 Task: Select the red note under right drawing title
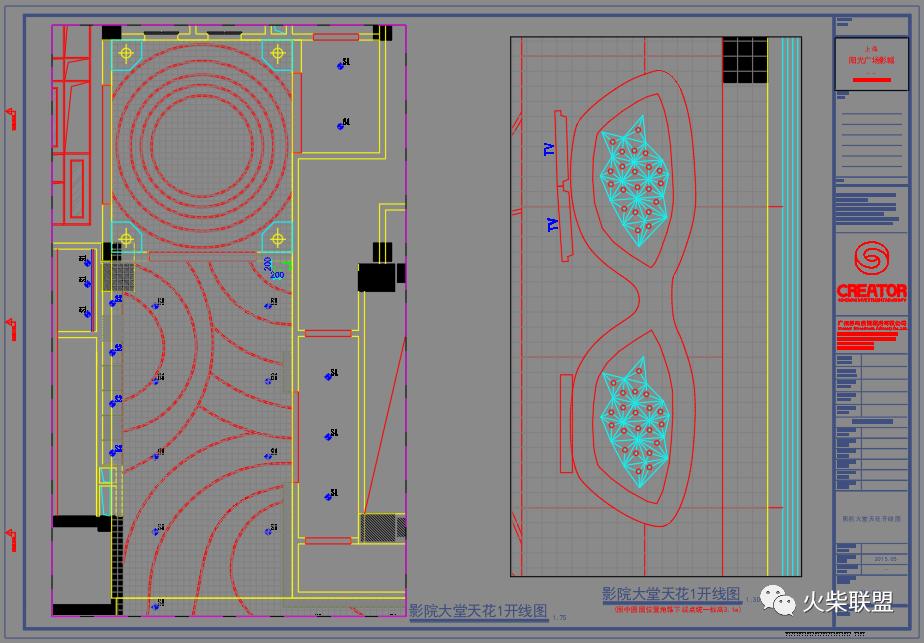[678, 609]
